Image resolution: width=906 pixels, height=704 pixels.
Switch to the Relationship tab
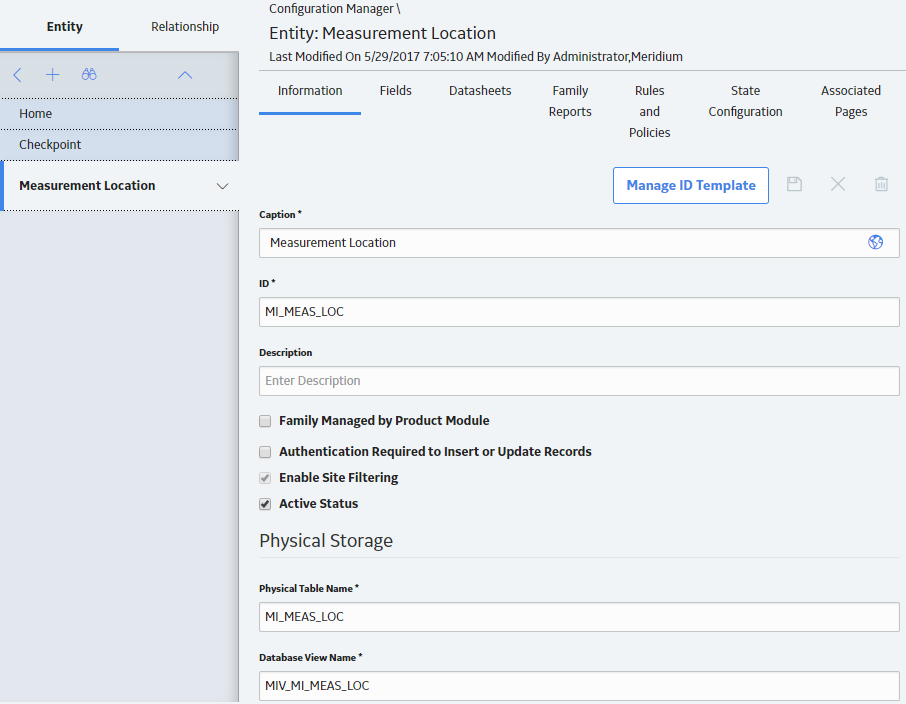click(185, 27)
